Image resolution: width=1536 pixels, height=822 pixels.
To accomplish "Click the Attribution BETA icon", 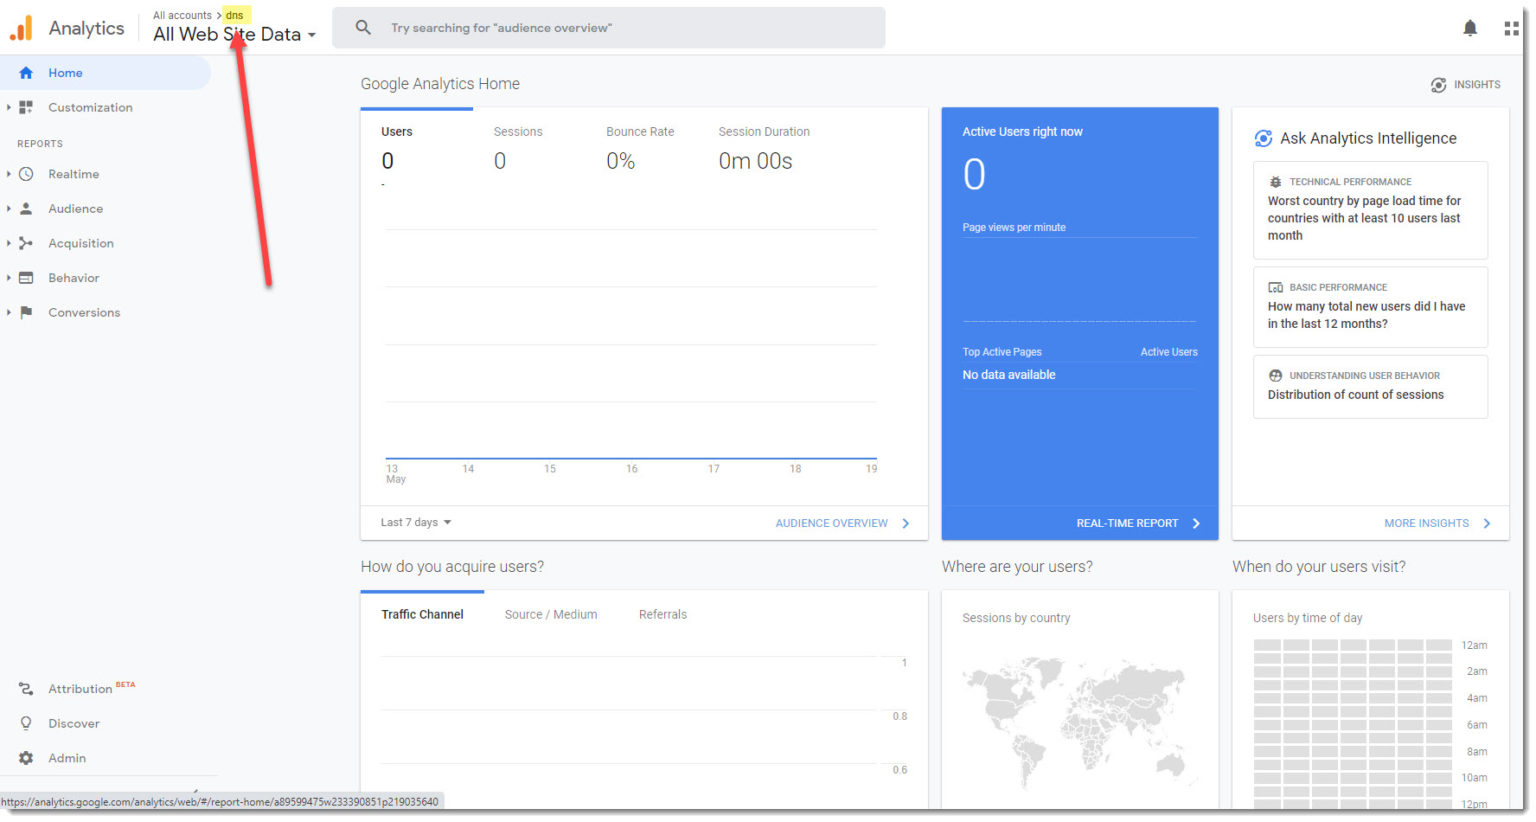I will point(25,688).
